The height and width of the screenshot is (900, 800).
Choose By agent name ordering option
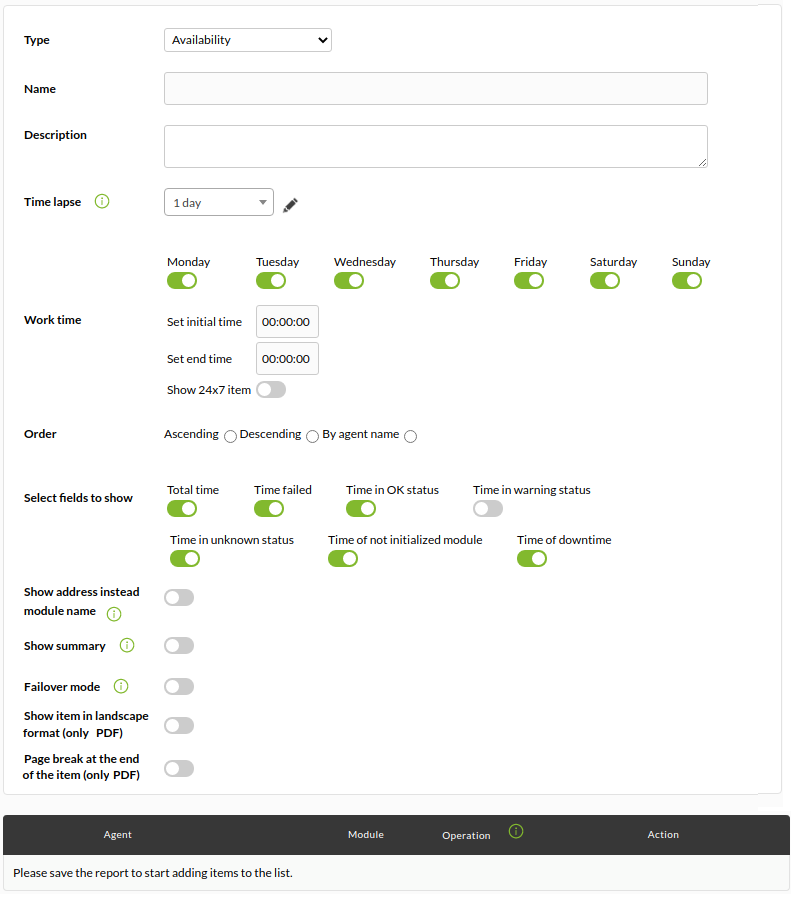point(410,437)
